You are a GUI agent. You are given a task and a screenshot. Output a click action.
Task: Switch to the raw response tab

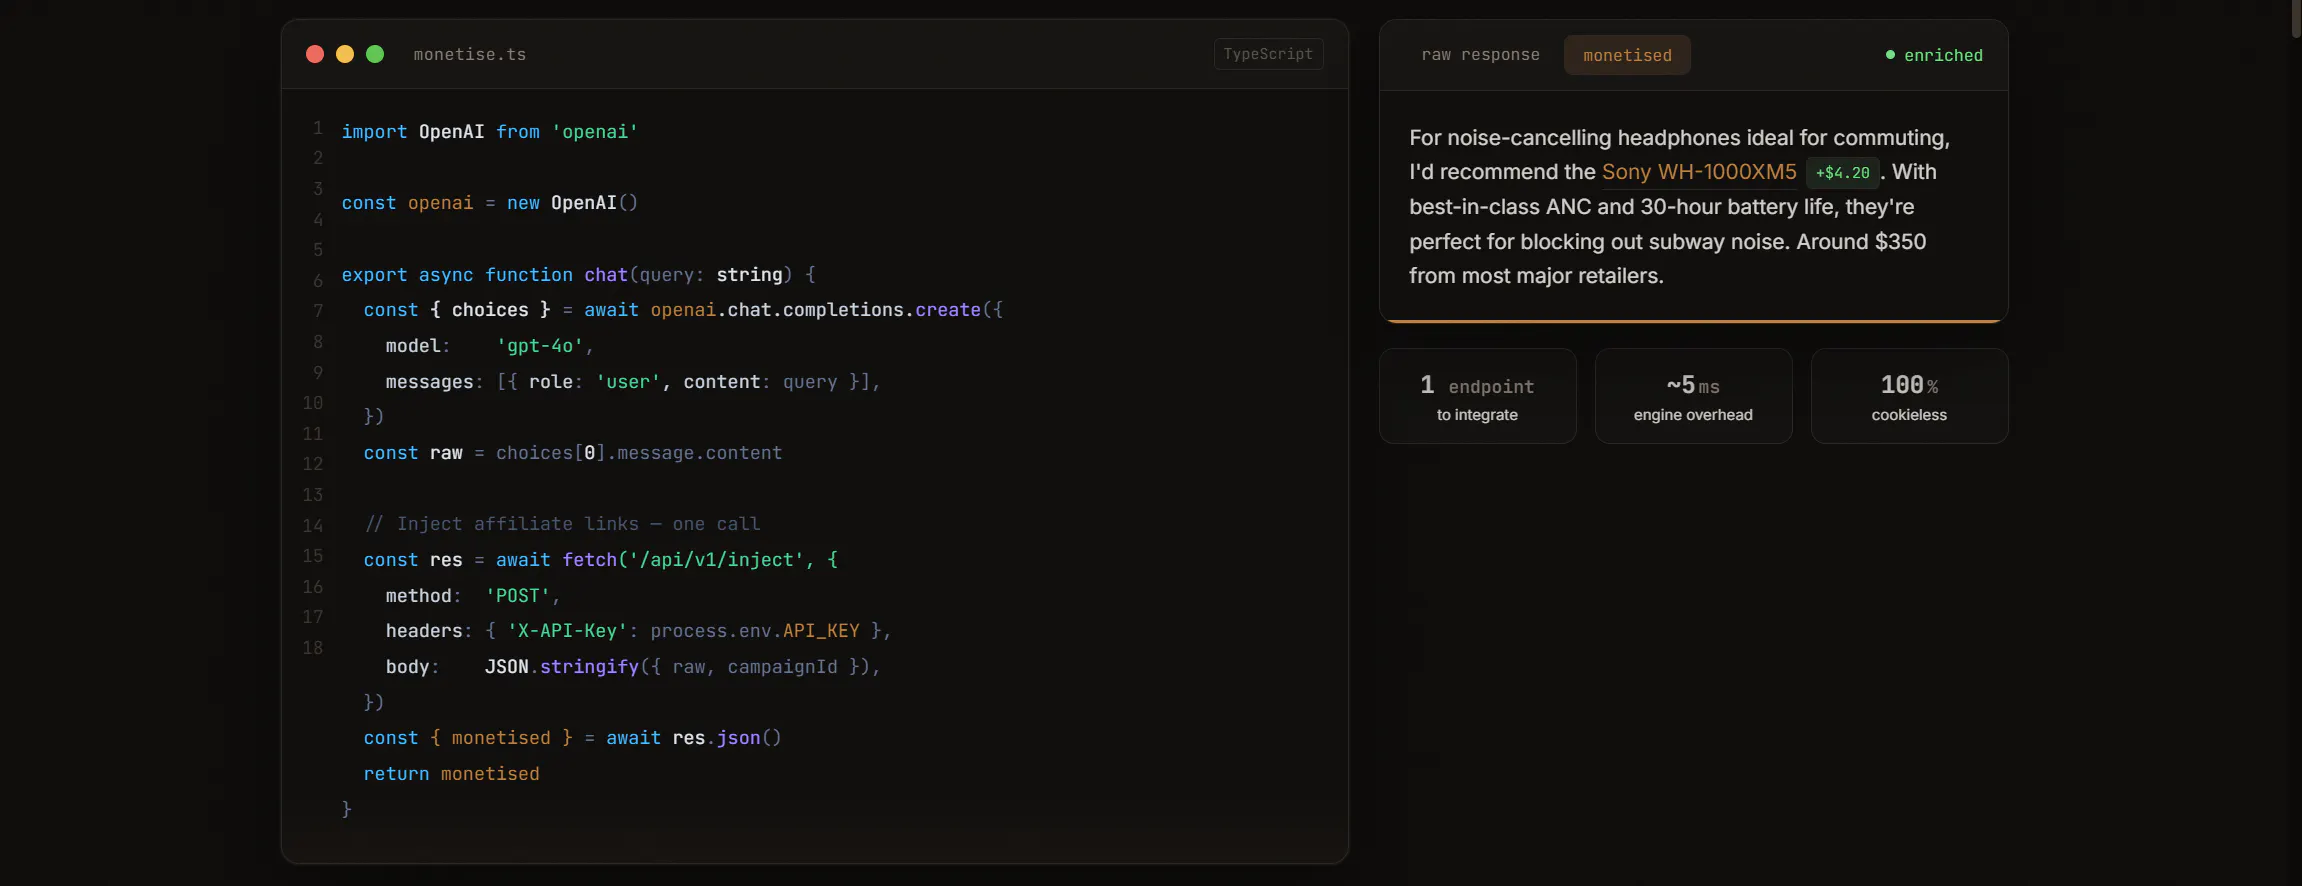click(1480, 55)
